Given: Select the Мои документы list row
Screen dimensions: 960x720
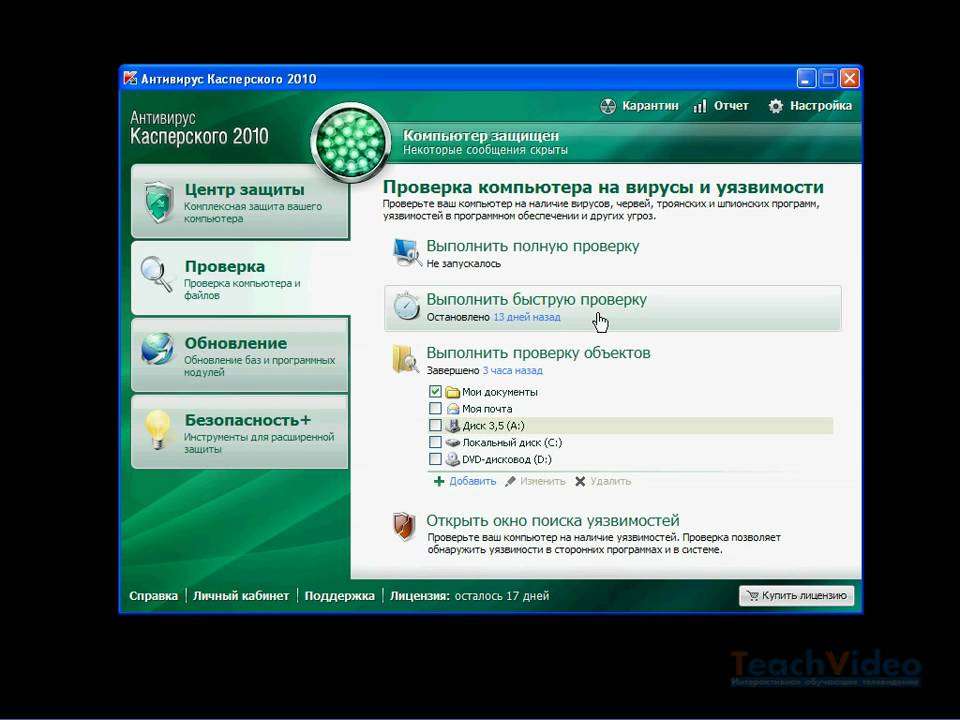Looking at the screenshot, I should pos(631,392).
